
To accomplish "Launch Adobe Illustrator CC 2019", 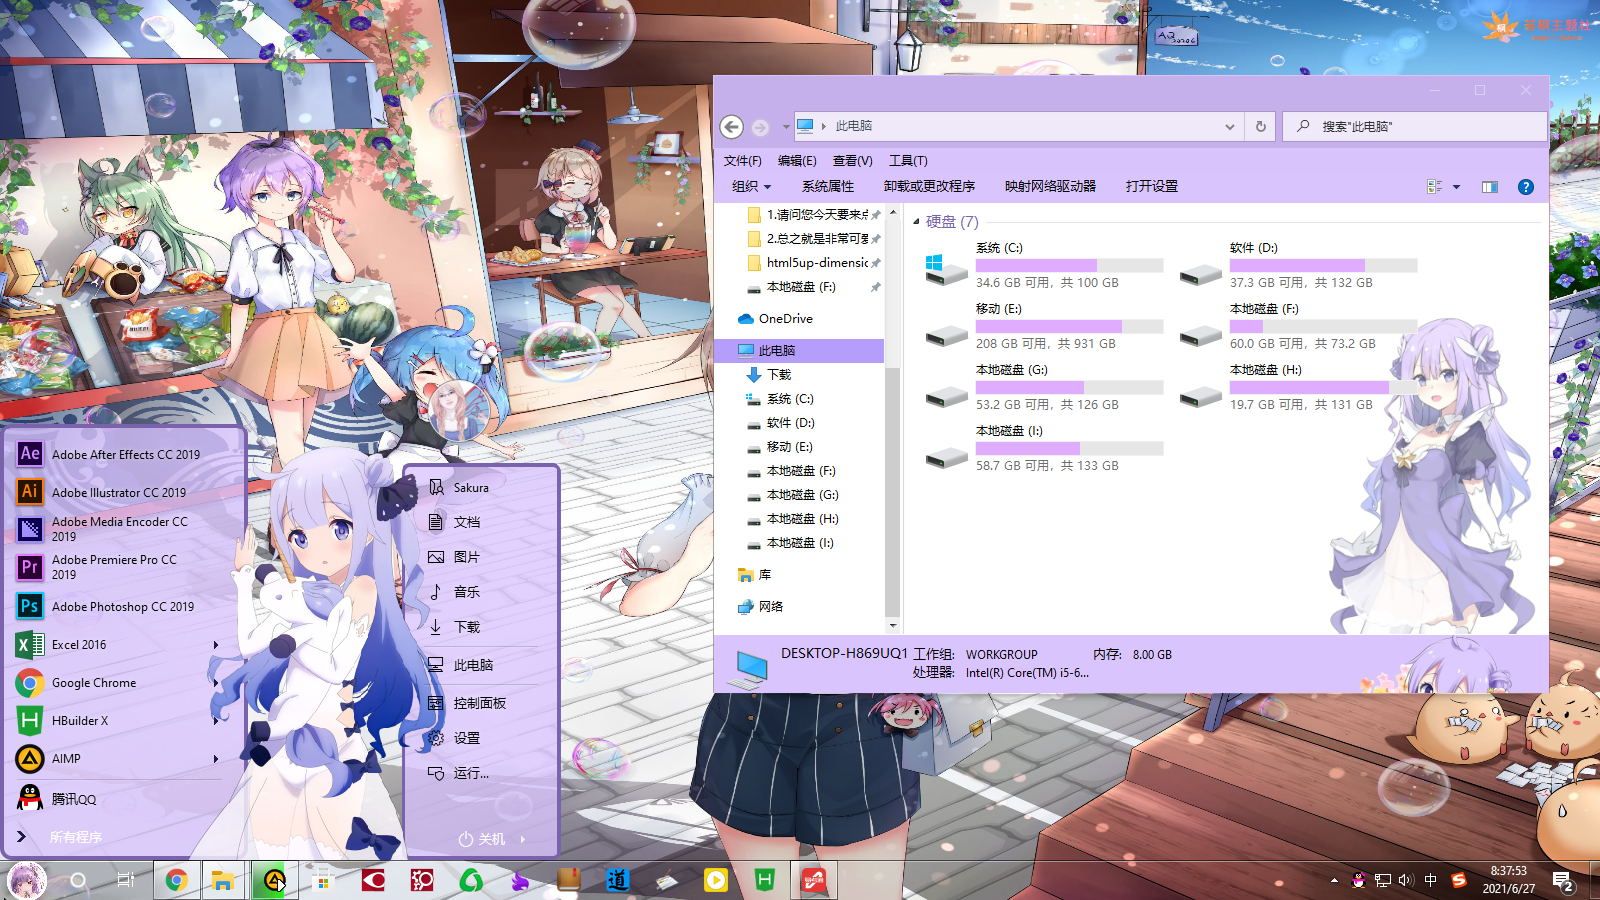I will tap(103, 492).
